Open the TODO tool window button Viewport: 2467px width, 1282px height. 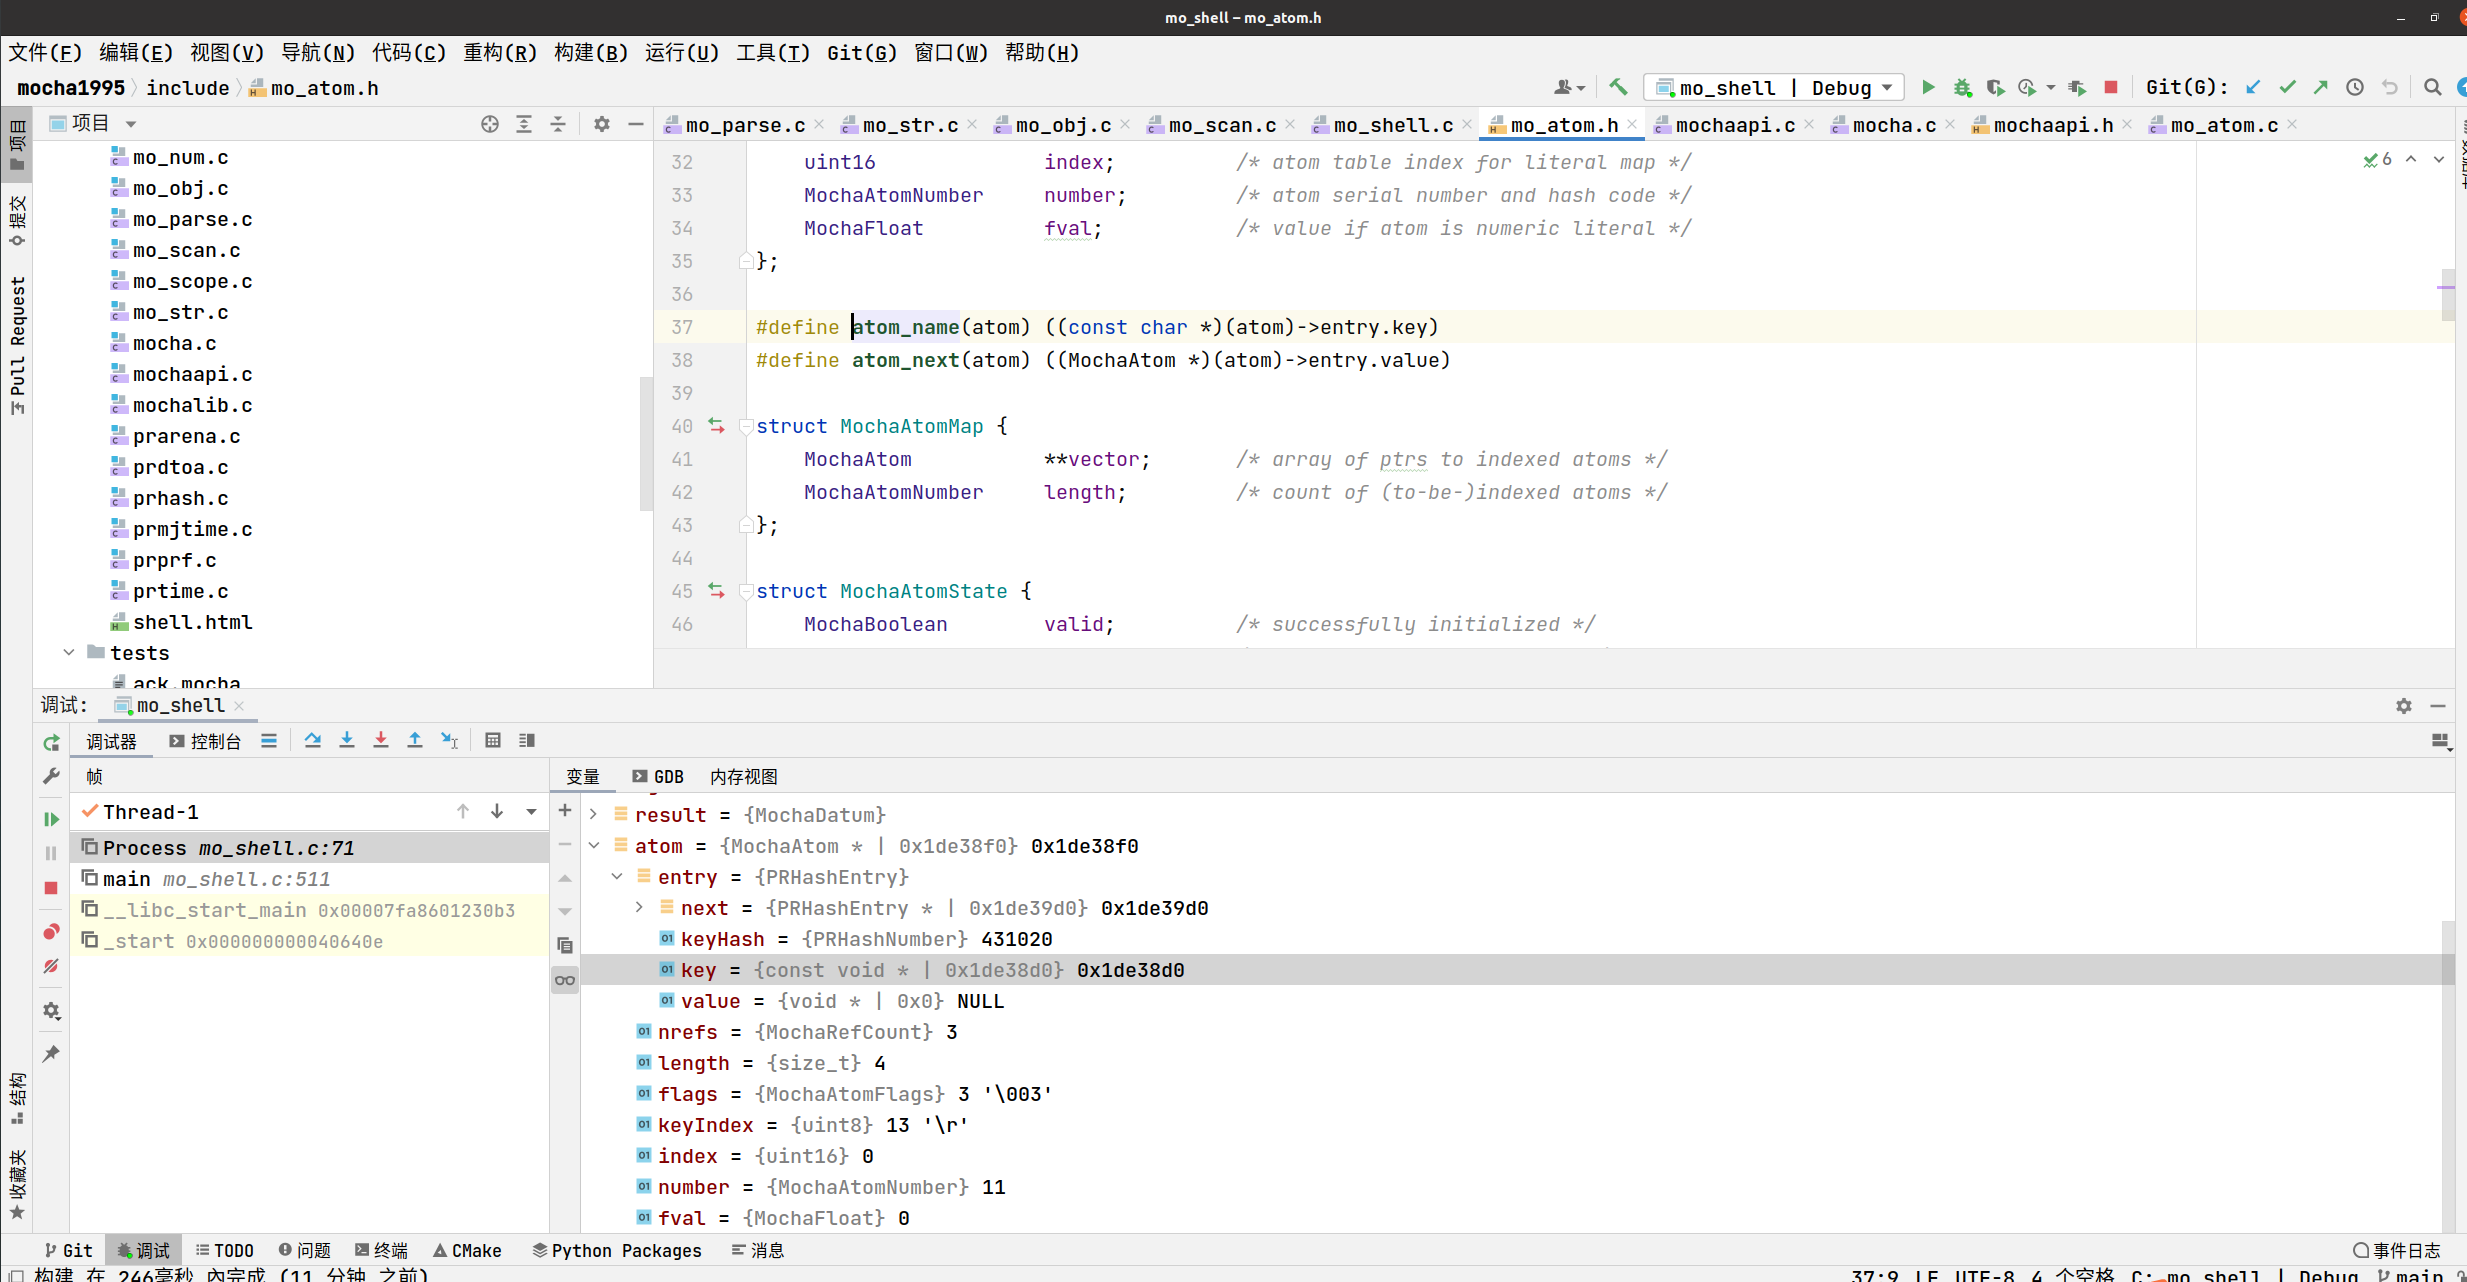coord(225,1251)
